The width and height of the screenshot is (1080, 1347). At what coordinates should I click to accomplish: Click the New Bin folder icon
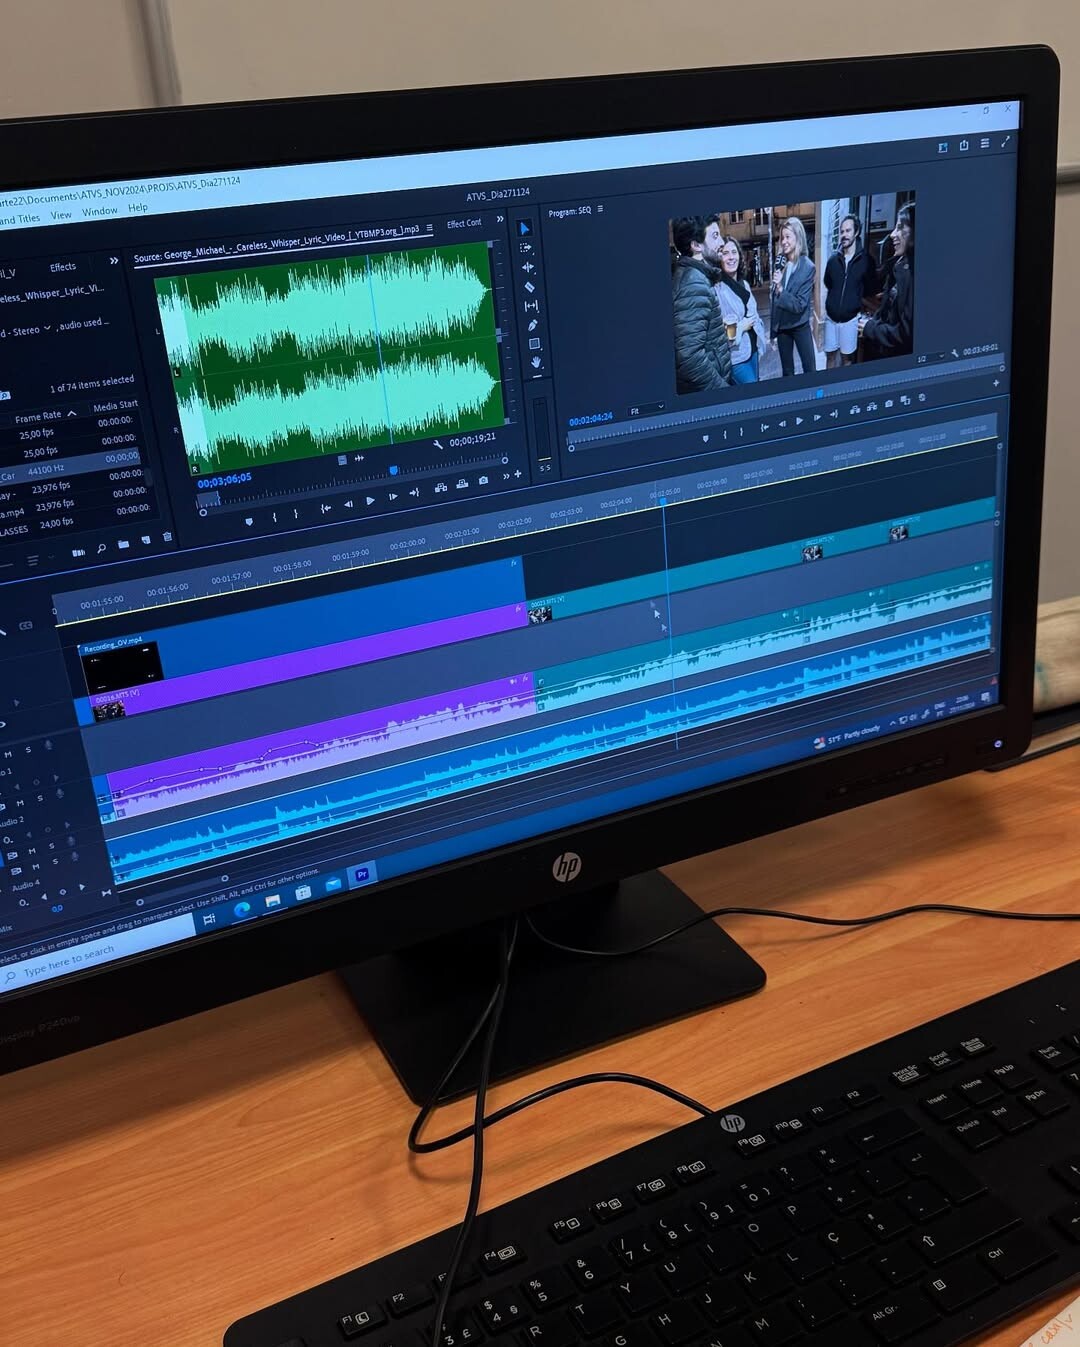[123, 544]
